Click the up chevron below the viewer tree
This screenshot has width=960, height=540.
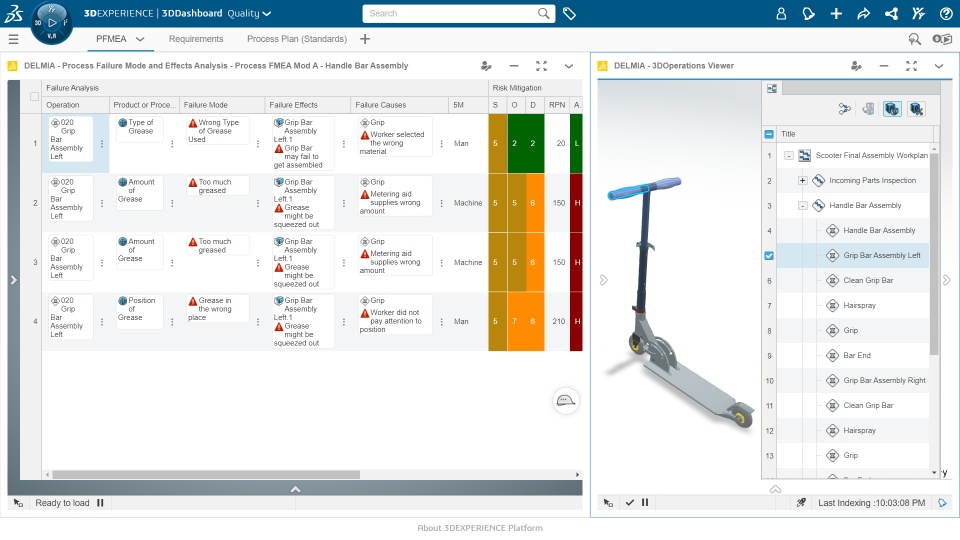click(775, 489)
